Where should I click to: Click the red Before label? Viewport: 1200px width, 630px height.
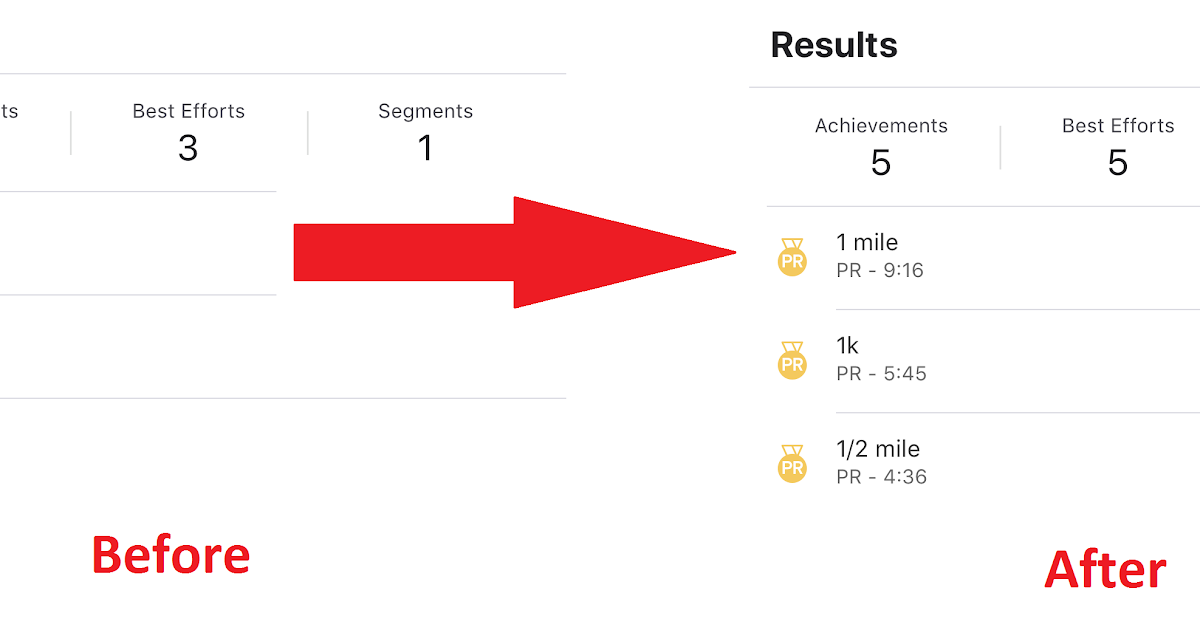pyautogui.click(x=170, y=554)
